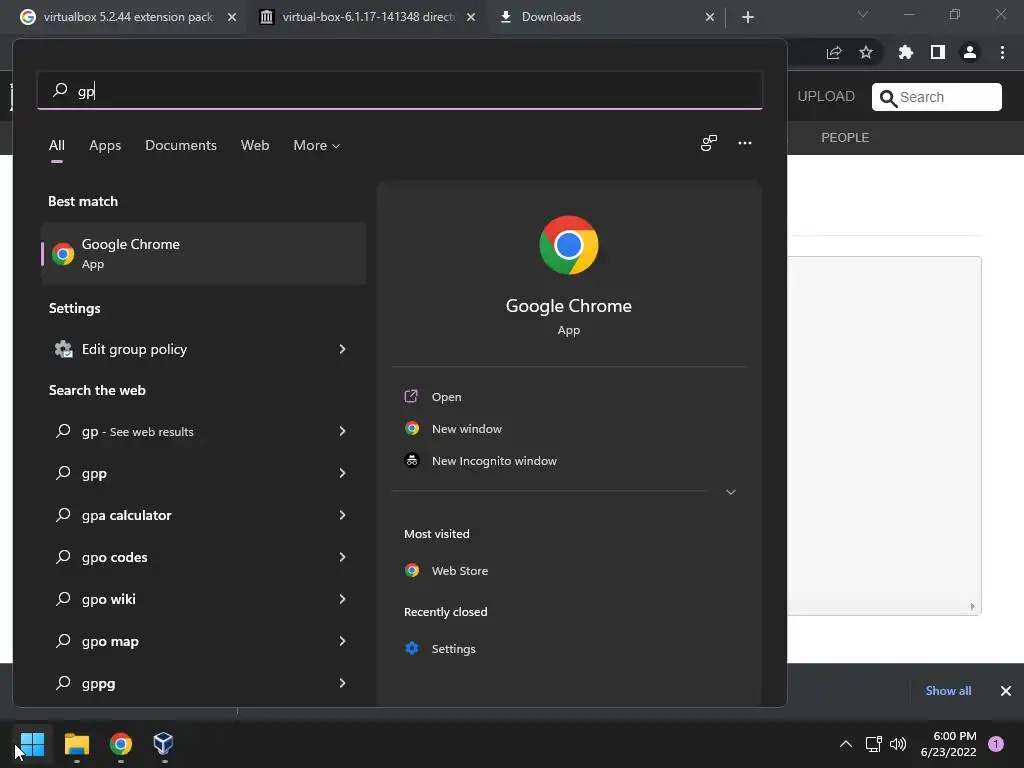
Task: Expand the chevron next to 'gpo wiki'
Action: tap(342, 599)
